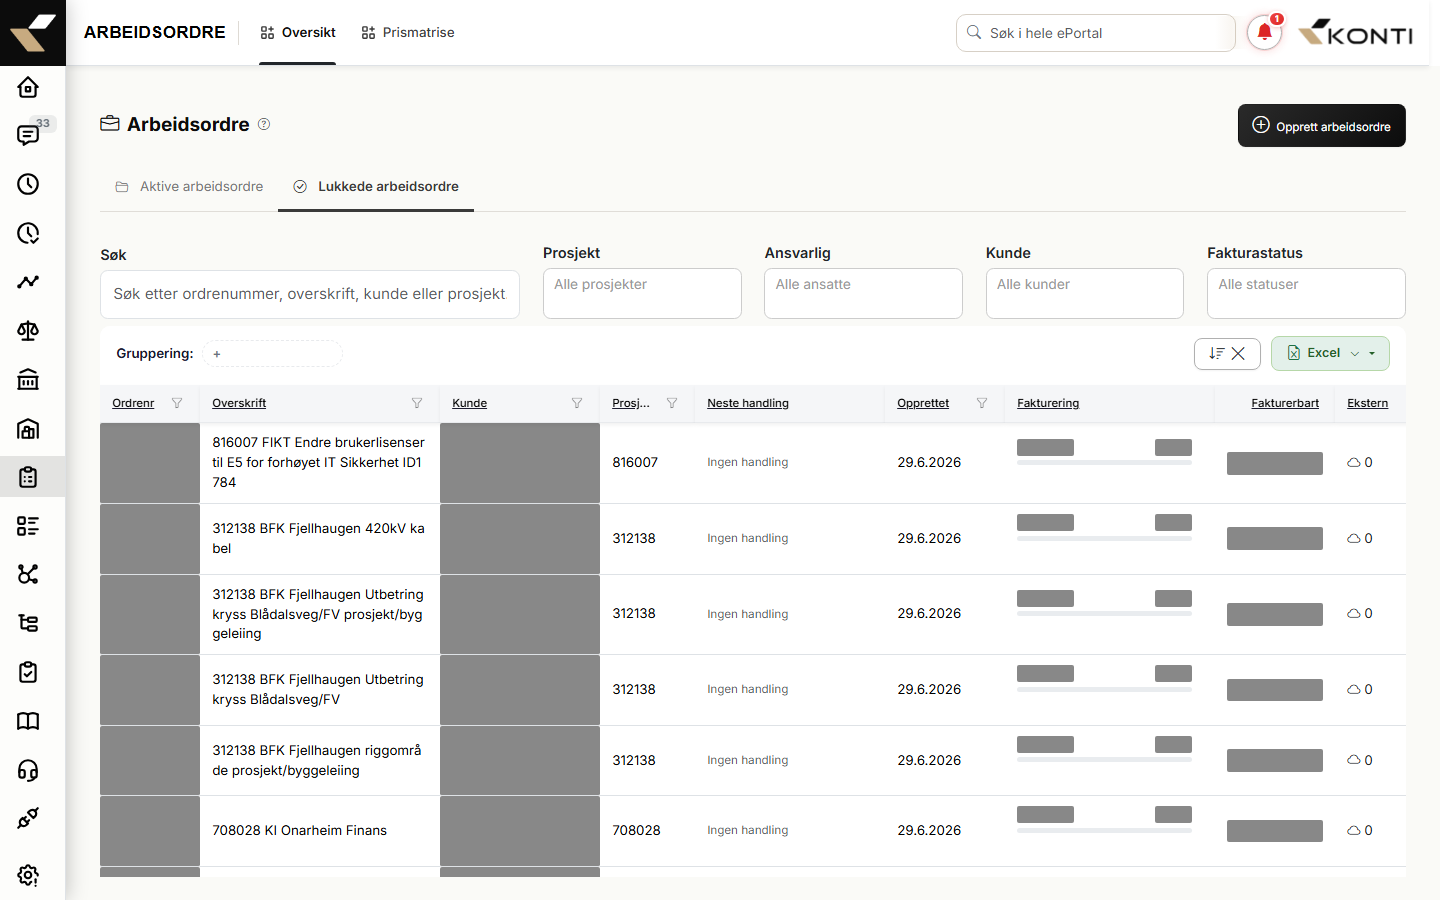Click the Konti logo in top-left corner
This screenshot has width=1440, height=900.
33,33
